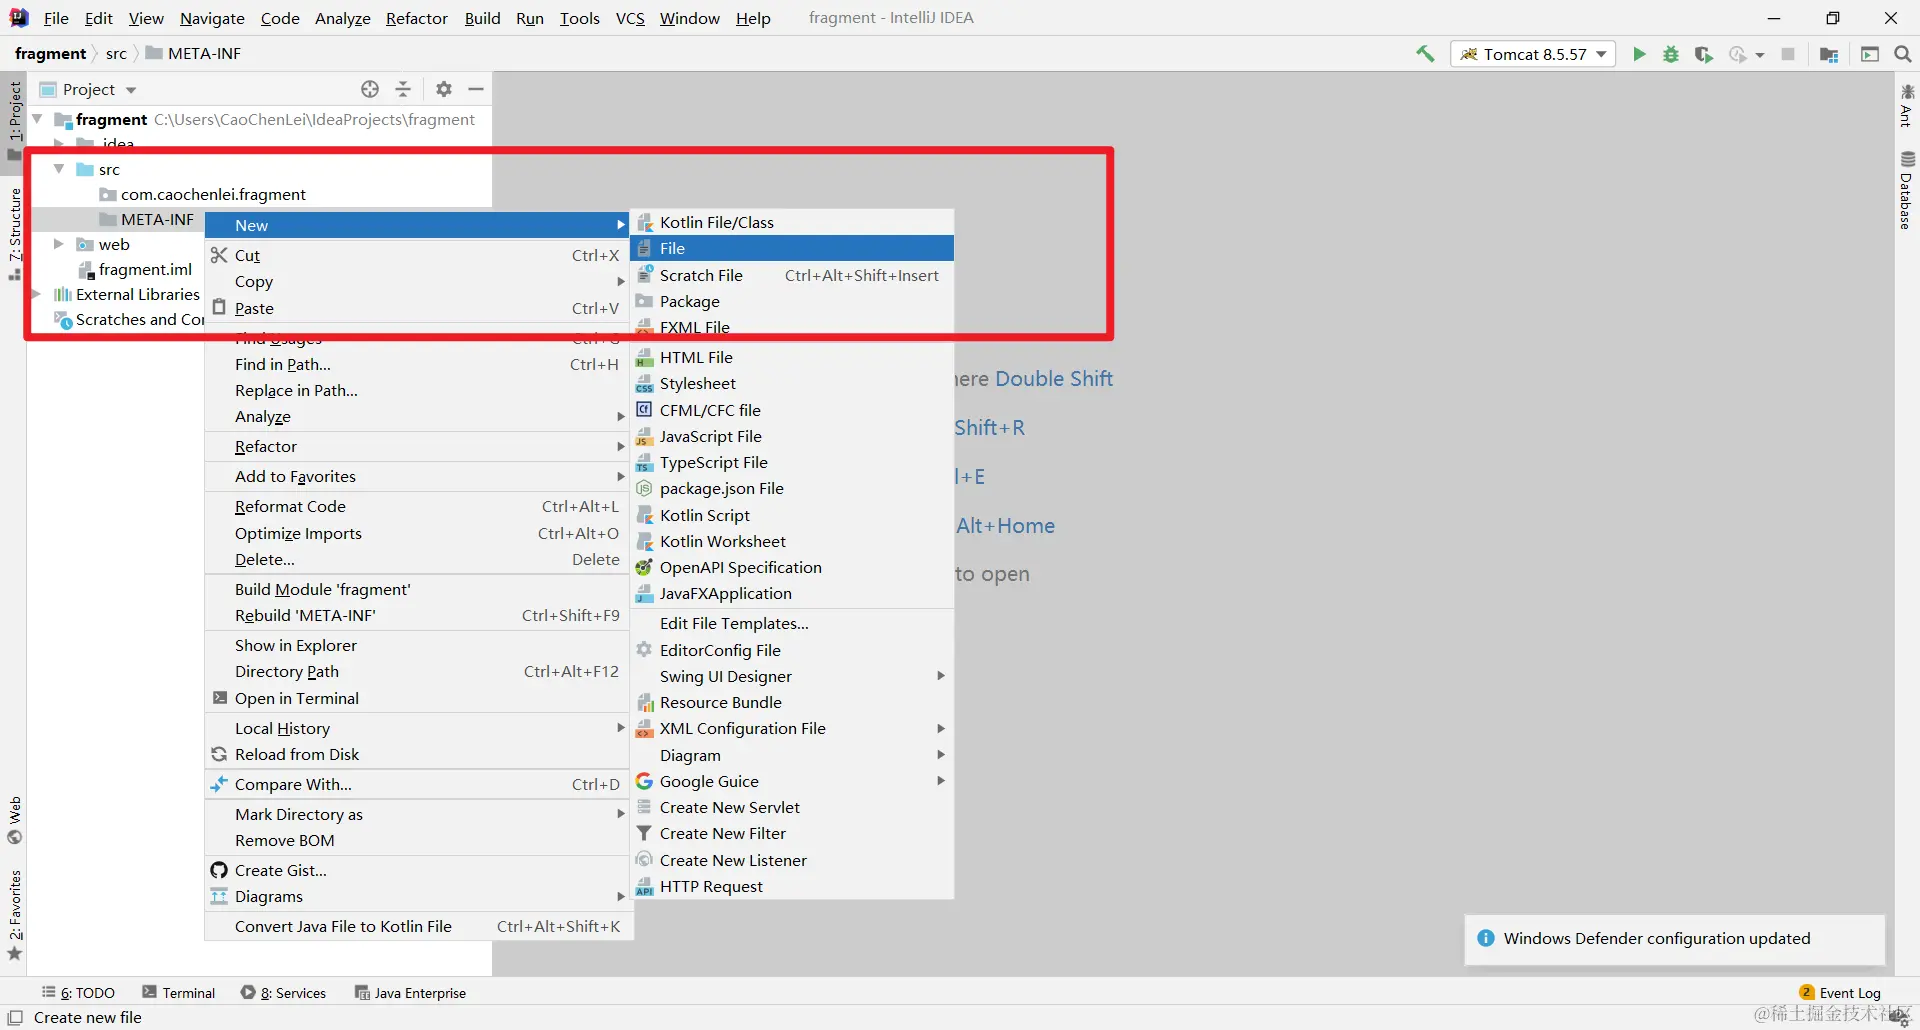Select Compare With... entry
This screenshot has width=1920, height=1030.
pos(417,784)
